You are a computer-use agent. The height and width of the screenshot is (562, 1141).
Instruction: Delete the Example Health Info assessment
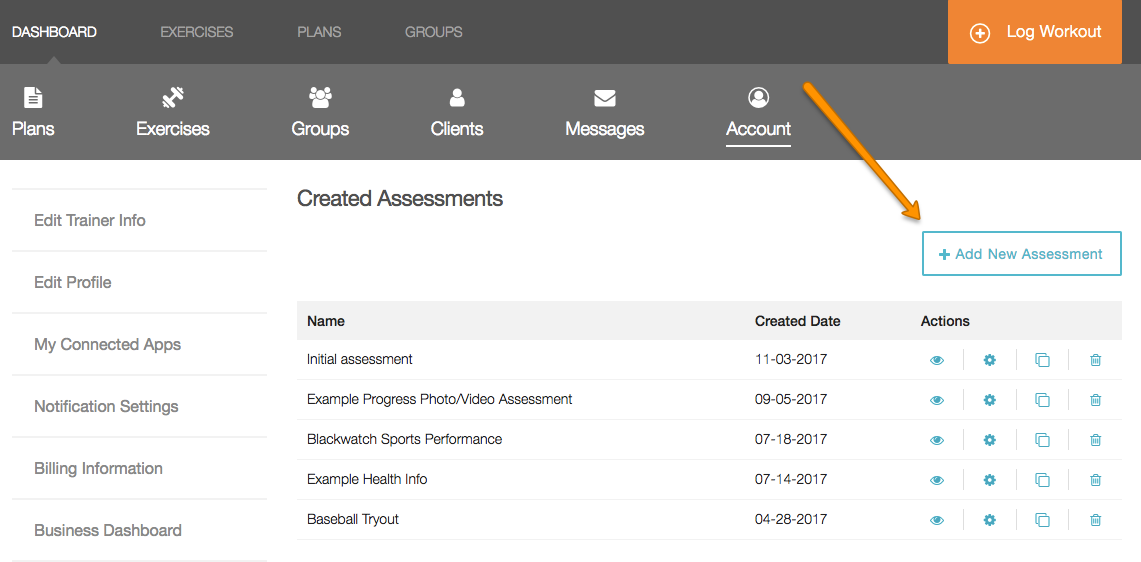pos(1095,480)
